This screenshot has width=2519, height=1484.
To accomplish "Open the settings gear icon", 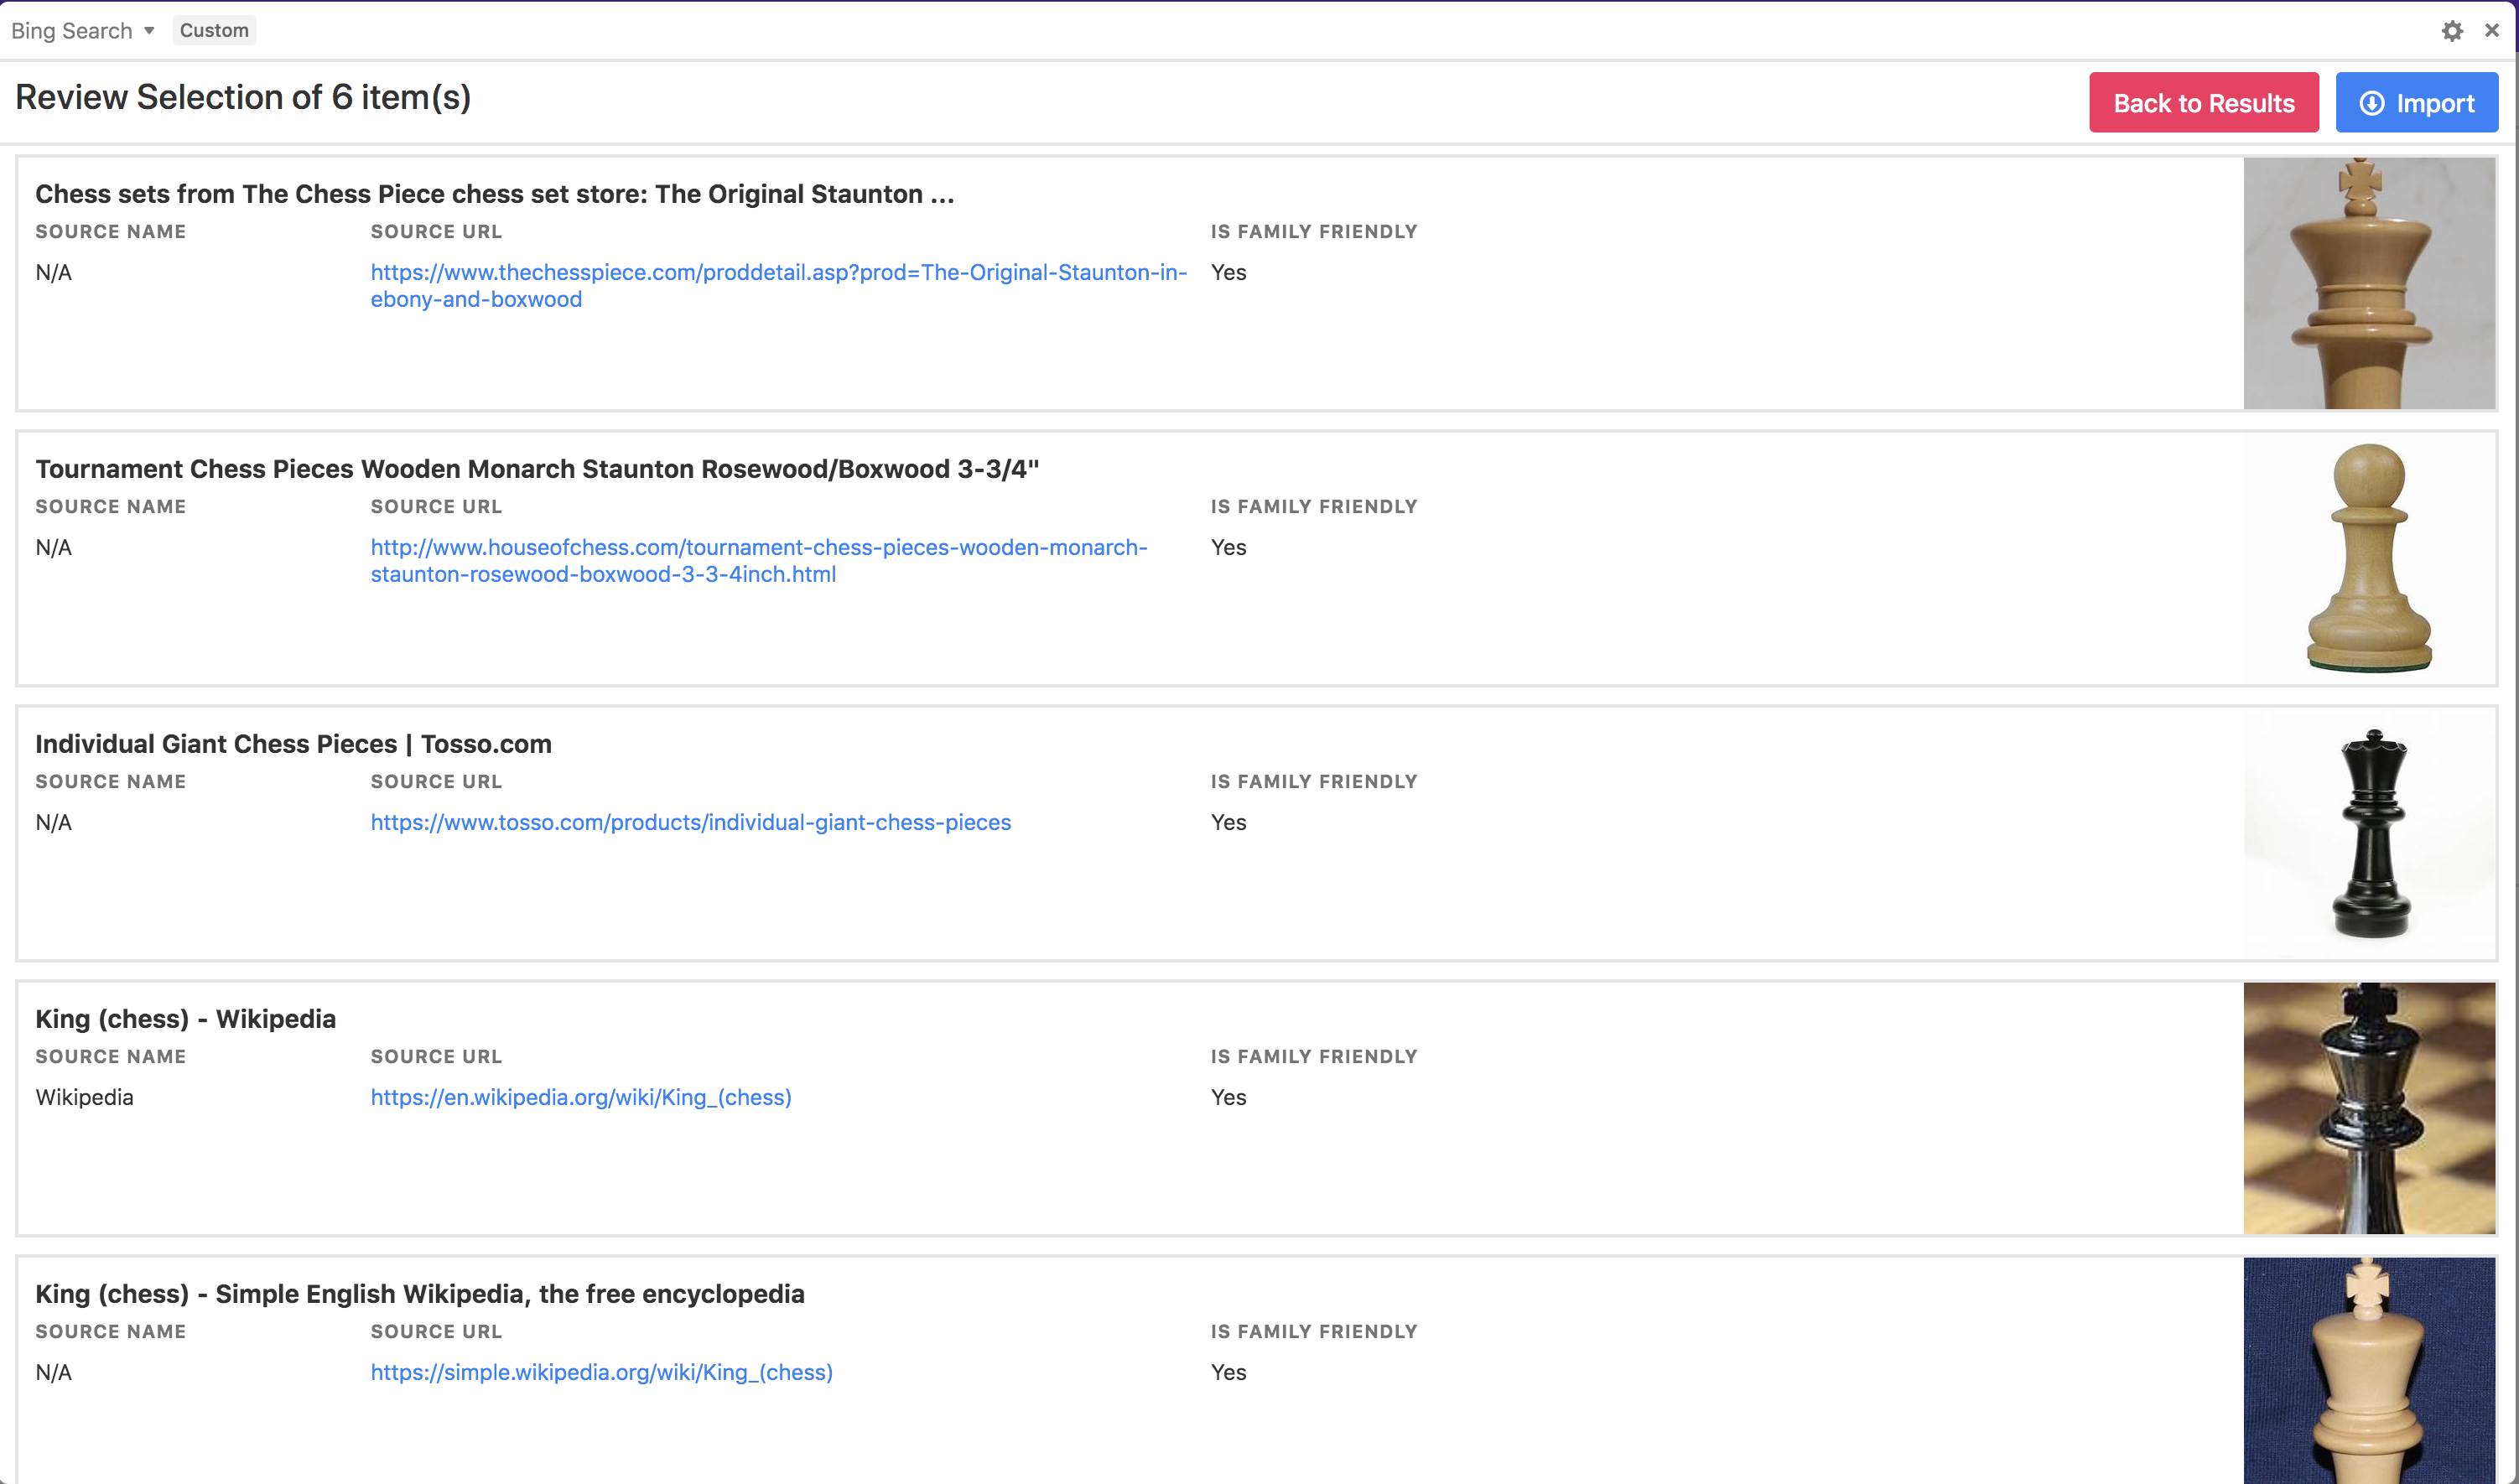I will (2451, 31).
